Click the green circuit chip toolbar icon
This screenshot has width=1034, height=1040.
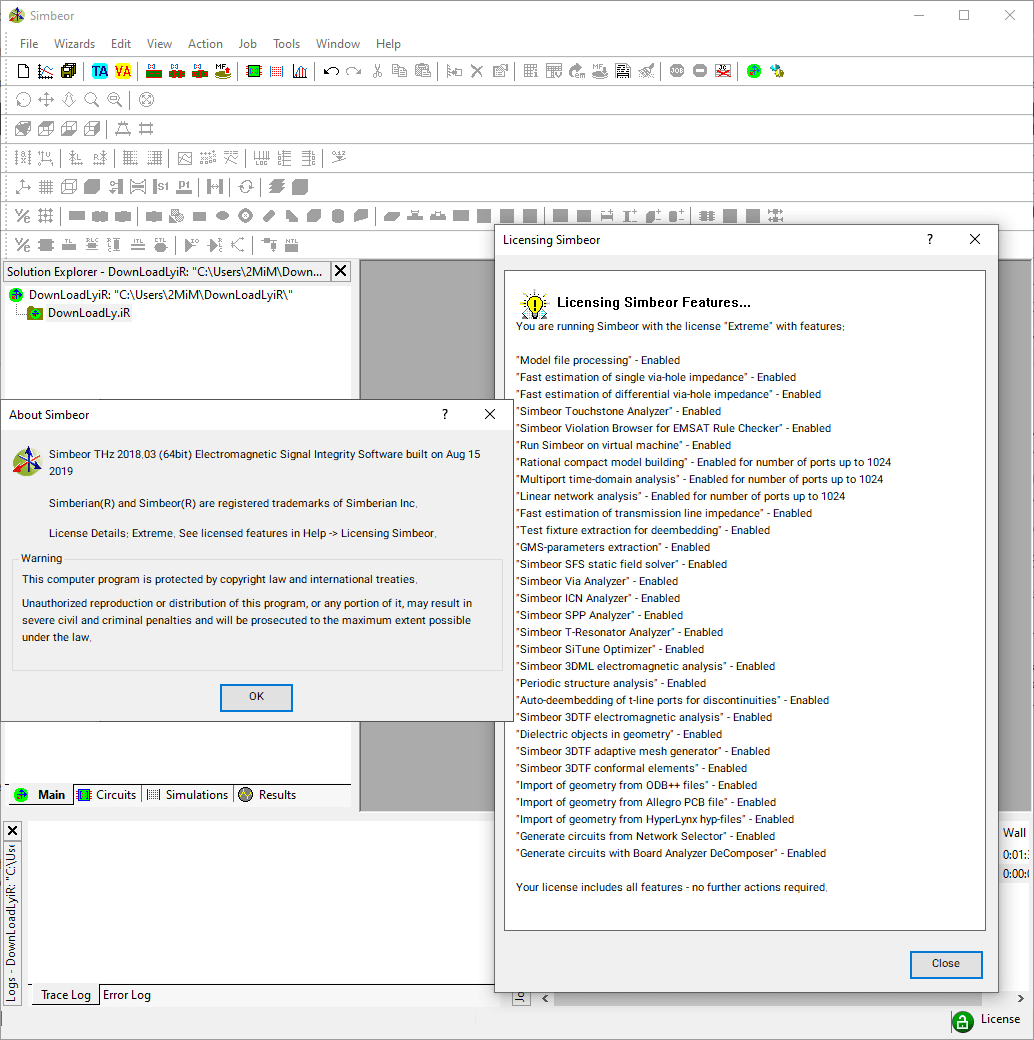coord(254,71)
